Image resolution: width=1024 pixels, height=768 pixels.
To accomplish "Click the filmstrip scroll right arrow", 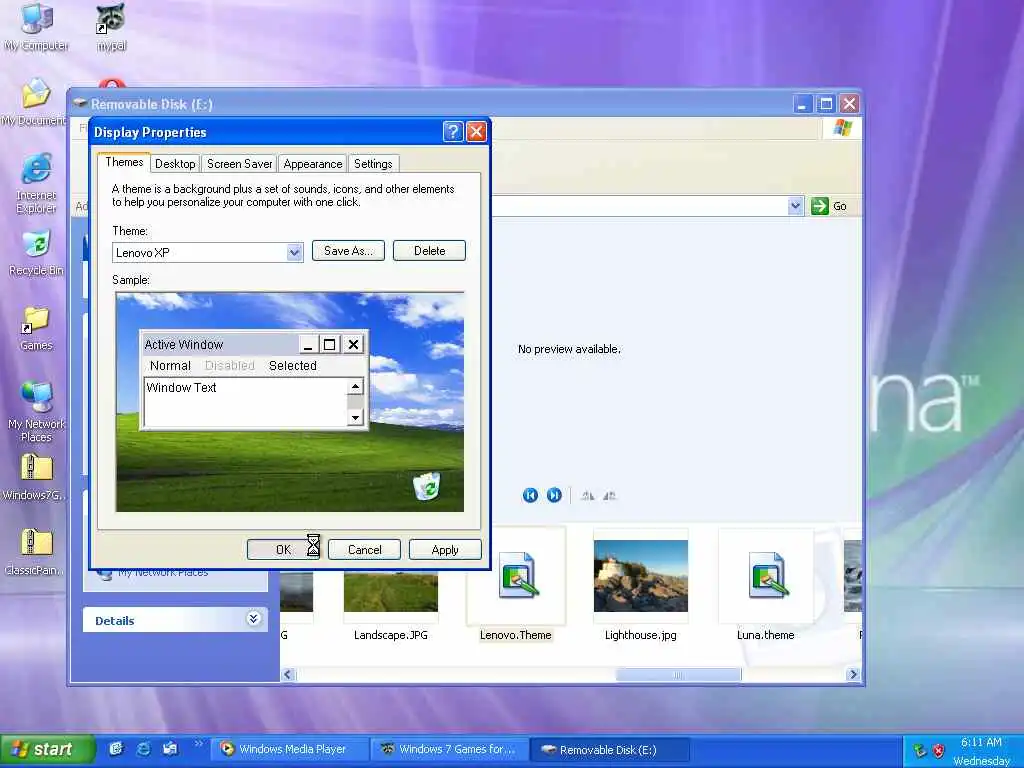I will [x=853, y=675].
